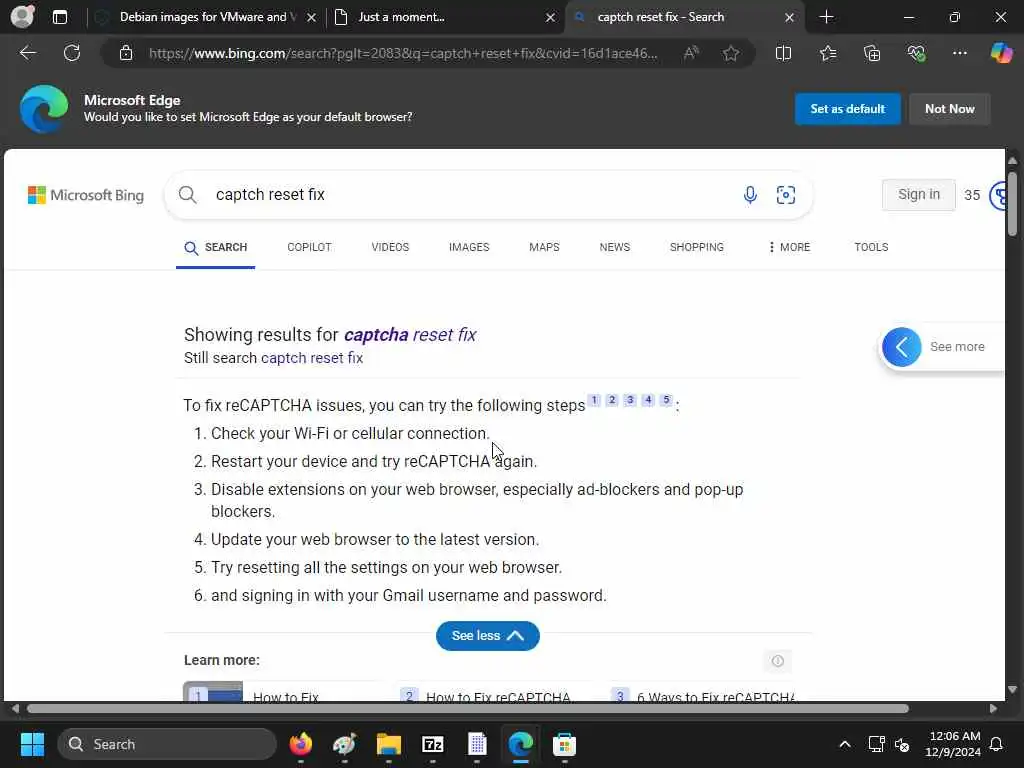Open a new tab with plus icon
Viewport: 1024px width, 768px height.
coord(826,17)
